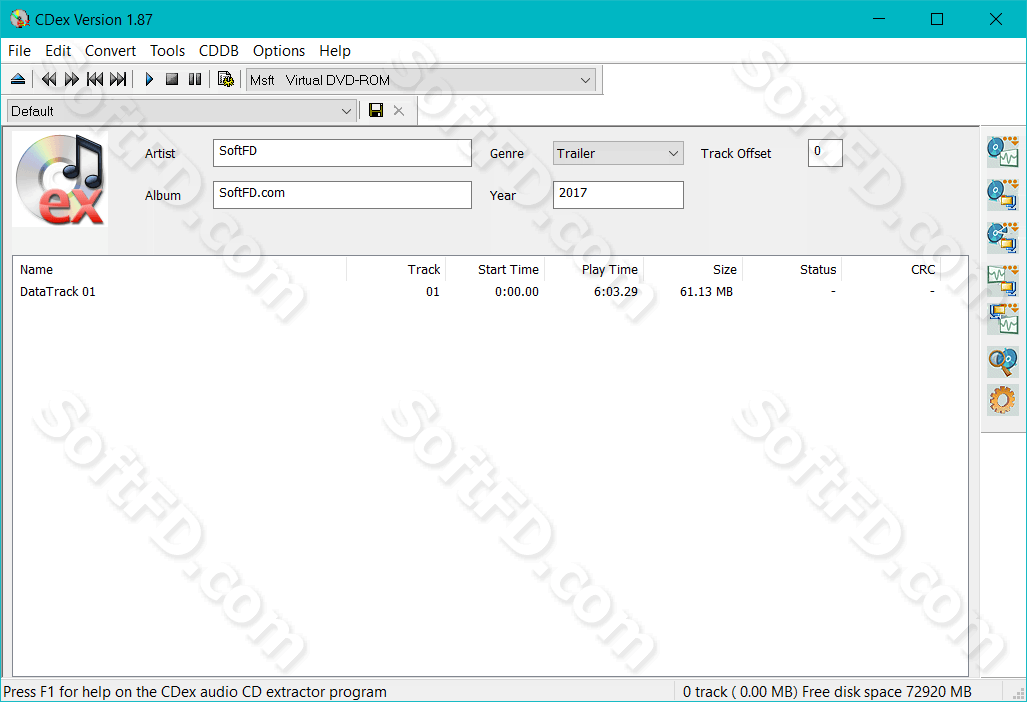Open the Options menu
The height and width of the screenshot is (702, 1027).
279,51
